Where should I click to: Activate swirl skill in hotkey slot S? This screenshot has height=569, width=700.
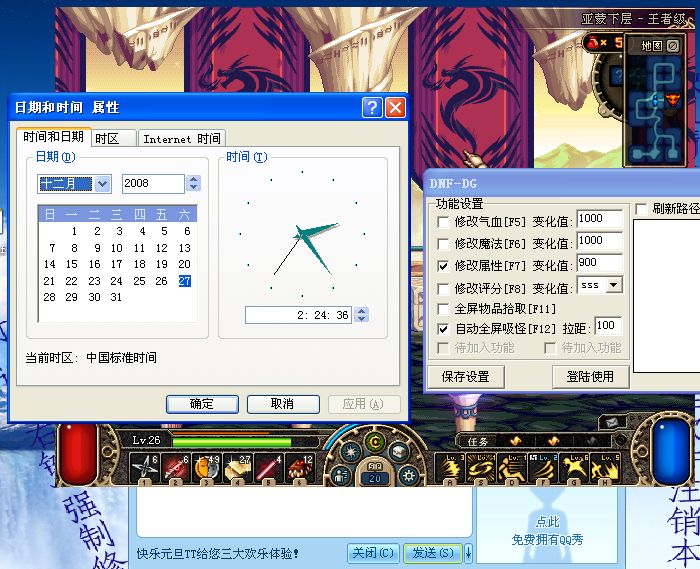click(x=481, y=468)
